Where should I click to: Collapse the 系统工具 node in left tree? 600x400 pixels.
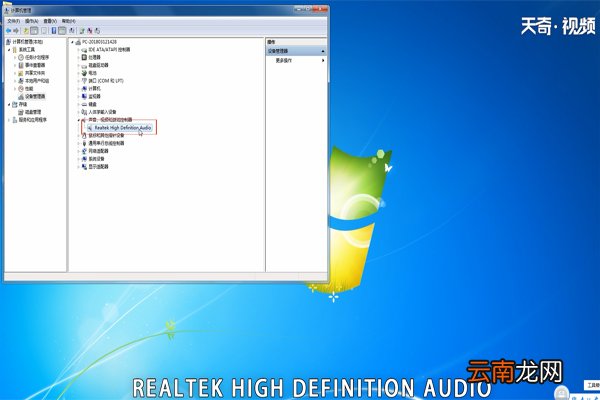9,50
